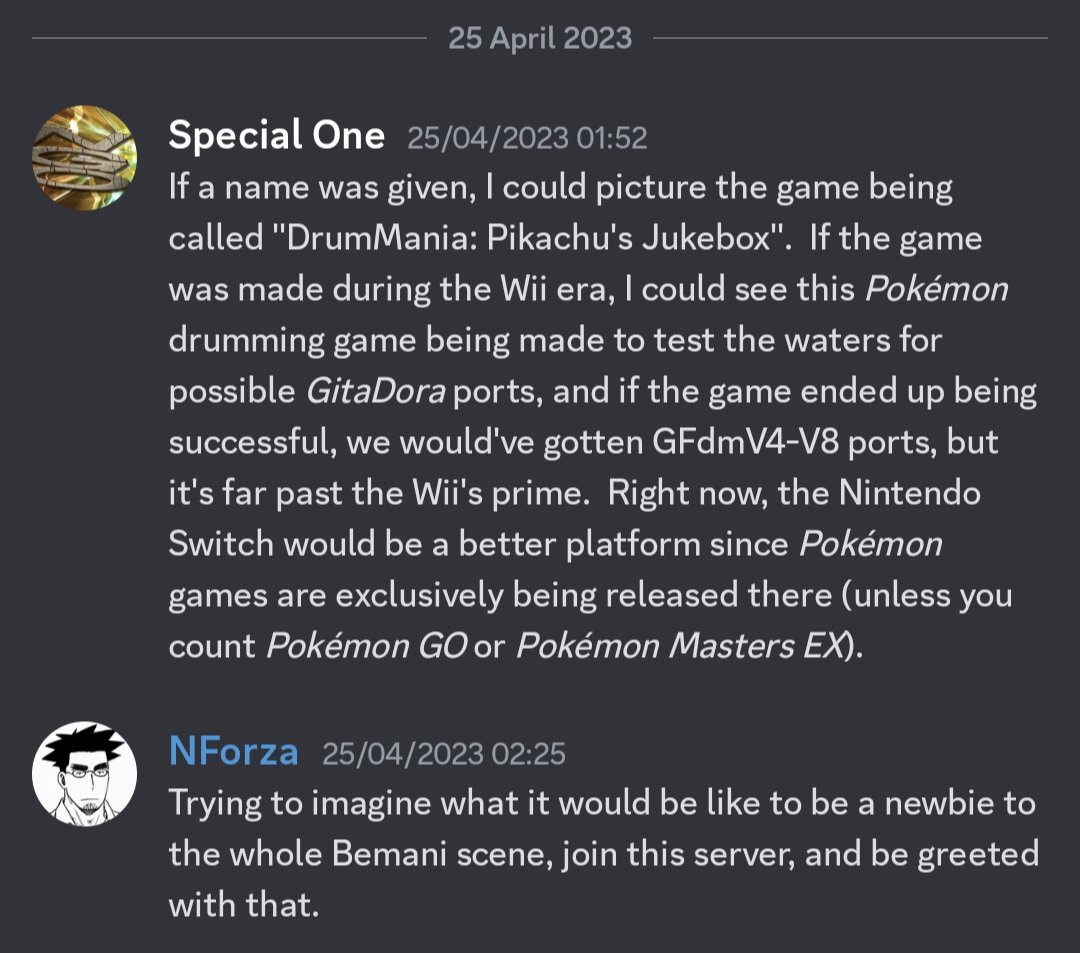Click italic Pokémon after "better platform since"

coord(870,544)
